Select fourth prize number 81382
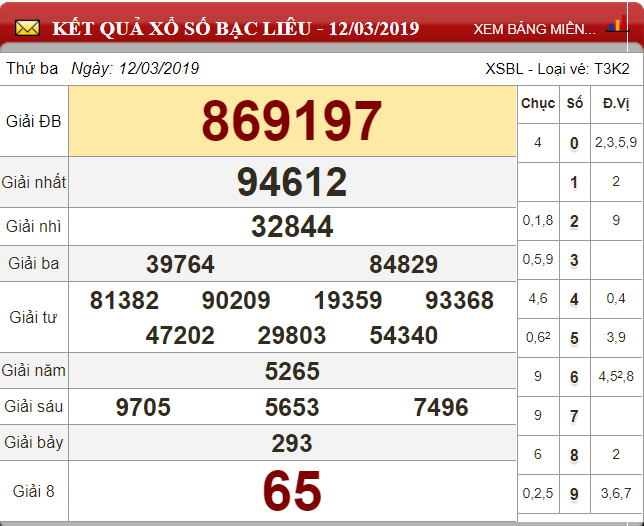Viewport: 644px width, 526px height. point(124,300)
